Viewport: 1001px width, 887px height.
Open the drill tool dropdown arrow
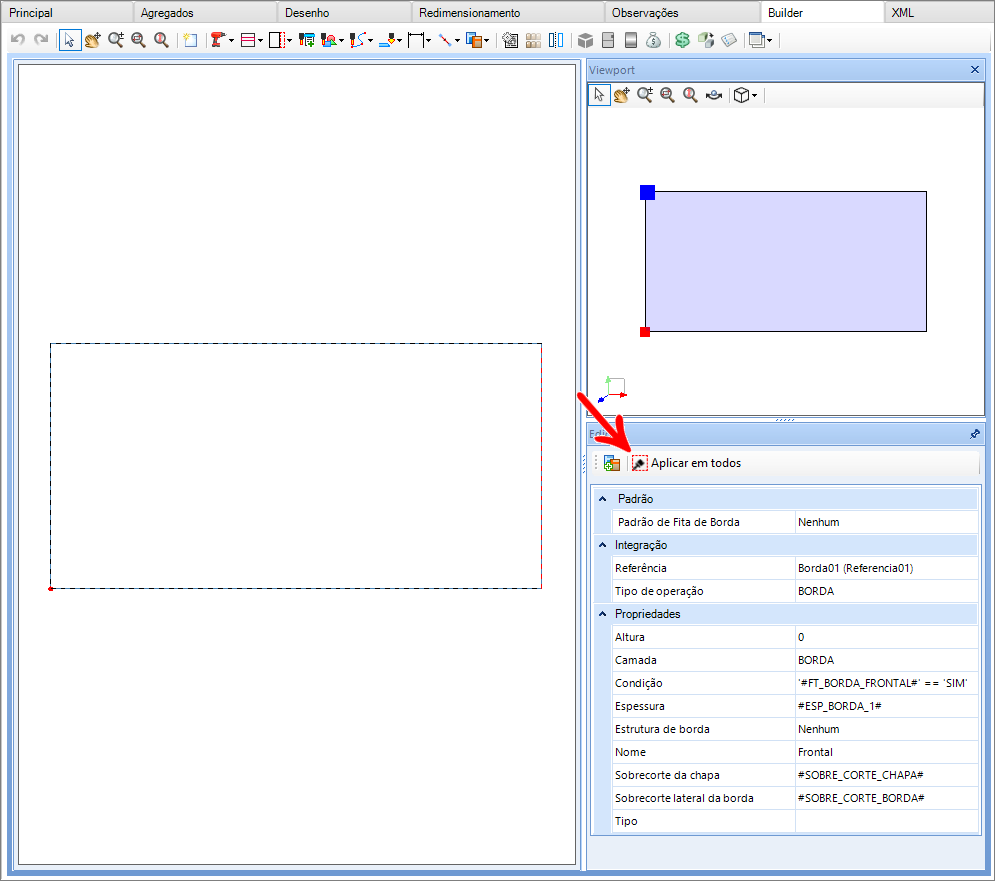point(231,41)
